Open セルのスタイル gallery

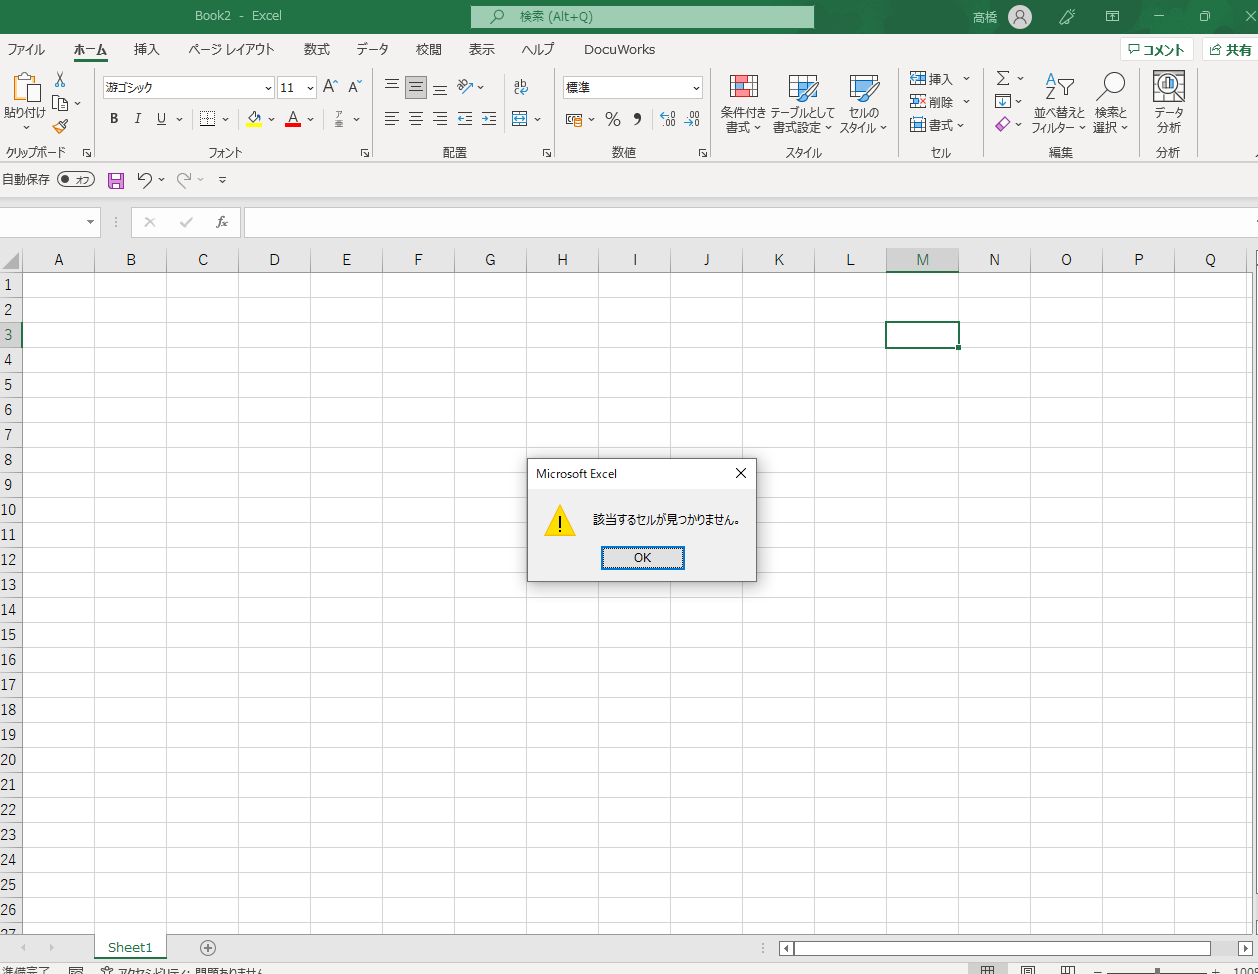point(864,104)
